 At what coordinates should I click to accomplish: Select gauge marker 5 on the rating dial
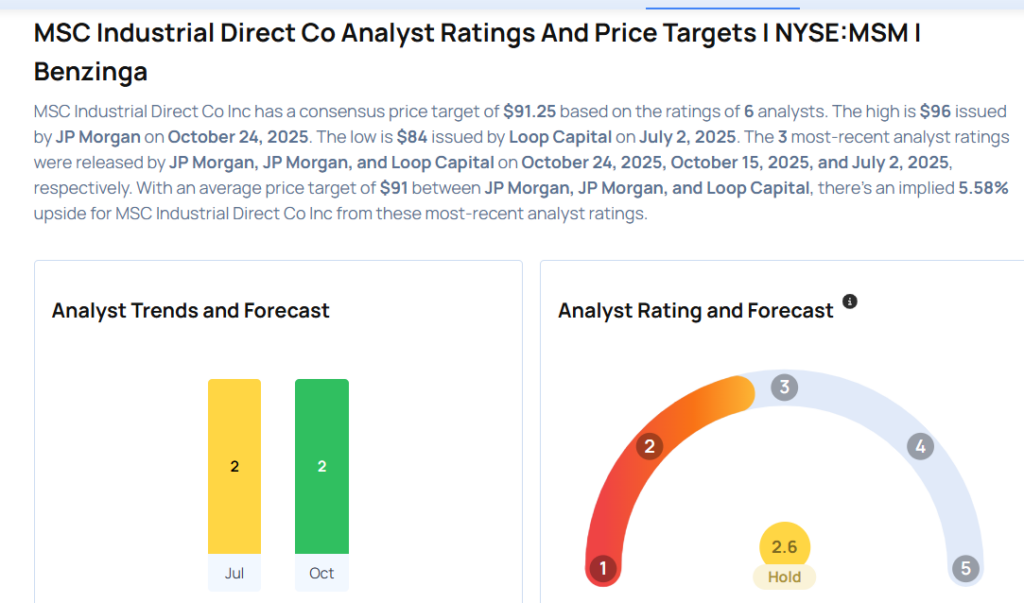pos(965,567)
